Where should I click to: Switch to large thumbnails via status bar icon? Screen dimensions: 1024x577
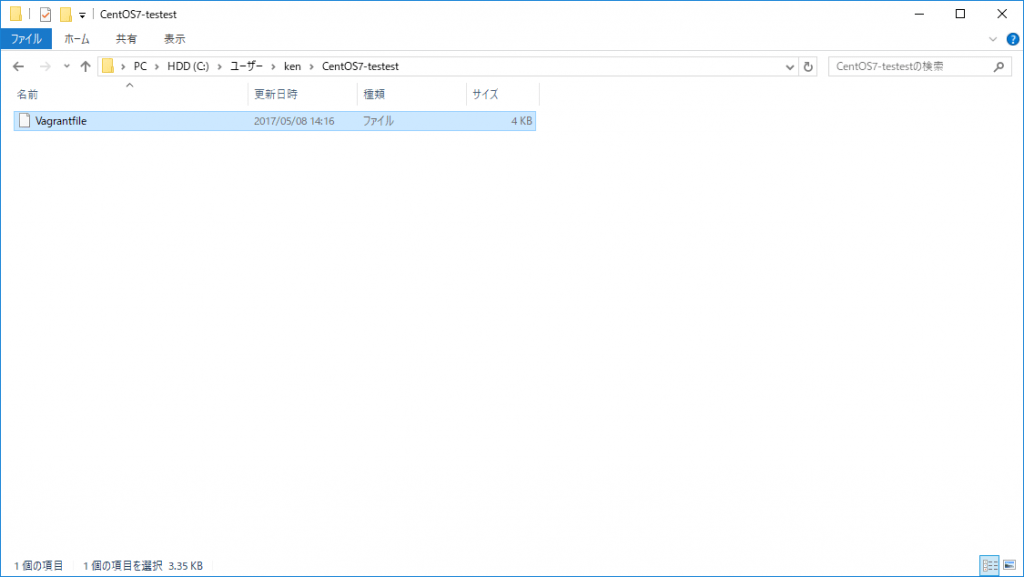point(1011,566)
